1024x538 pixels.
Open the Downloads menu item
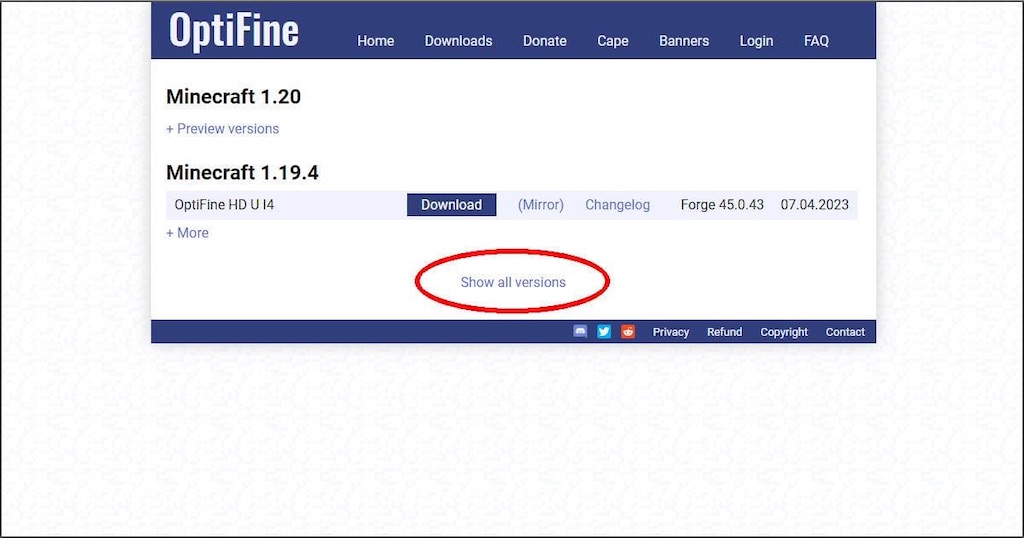[458, 40]
